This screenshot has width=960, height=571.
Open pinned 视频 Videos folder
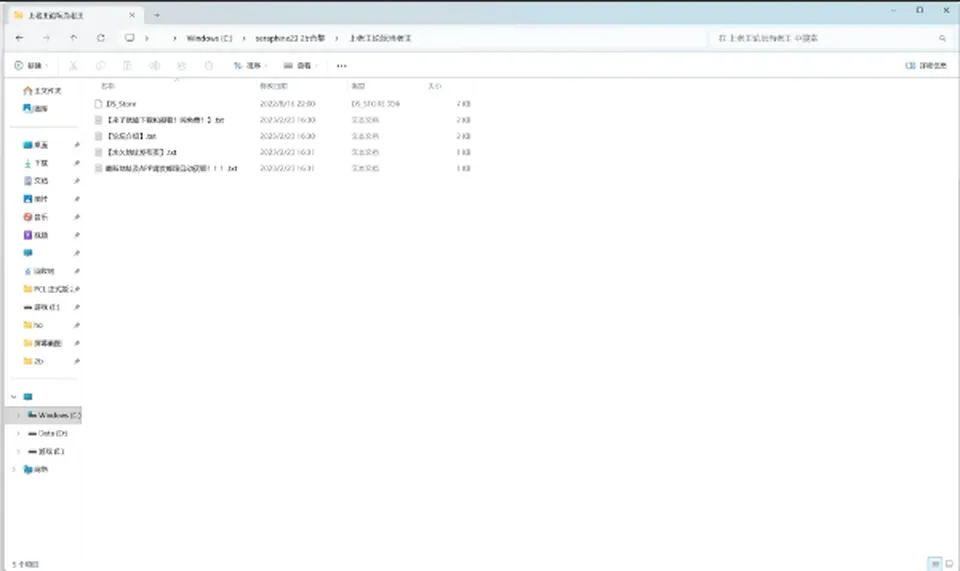click(36, 235)
